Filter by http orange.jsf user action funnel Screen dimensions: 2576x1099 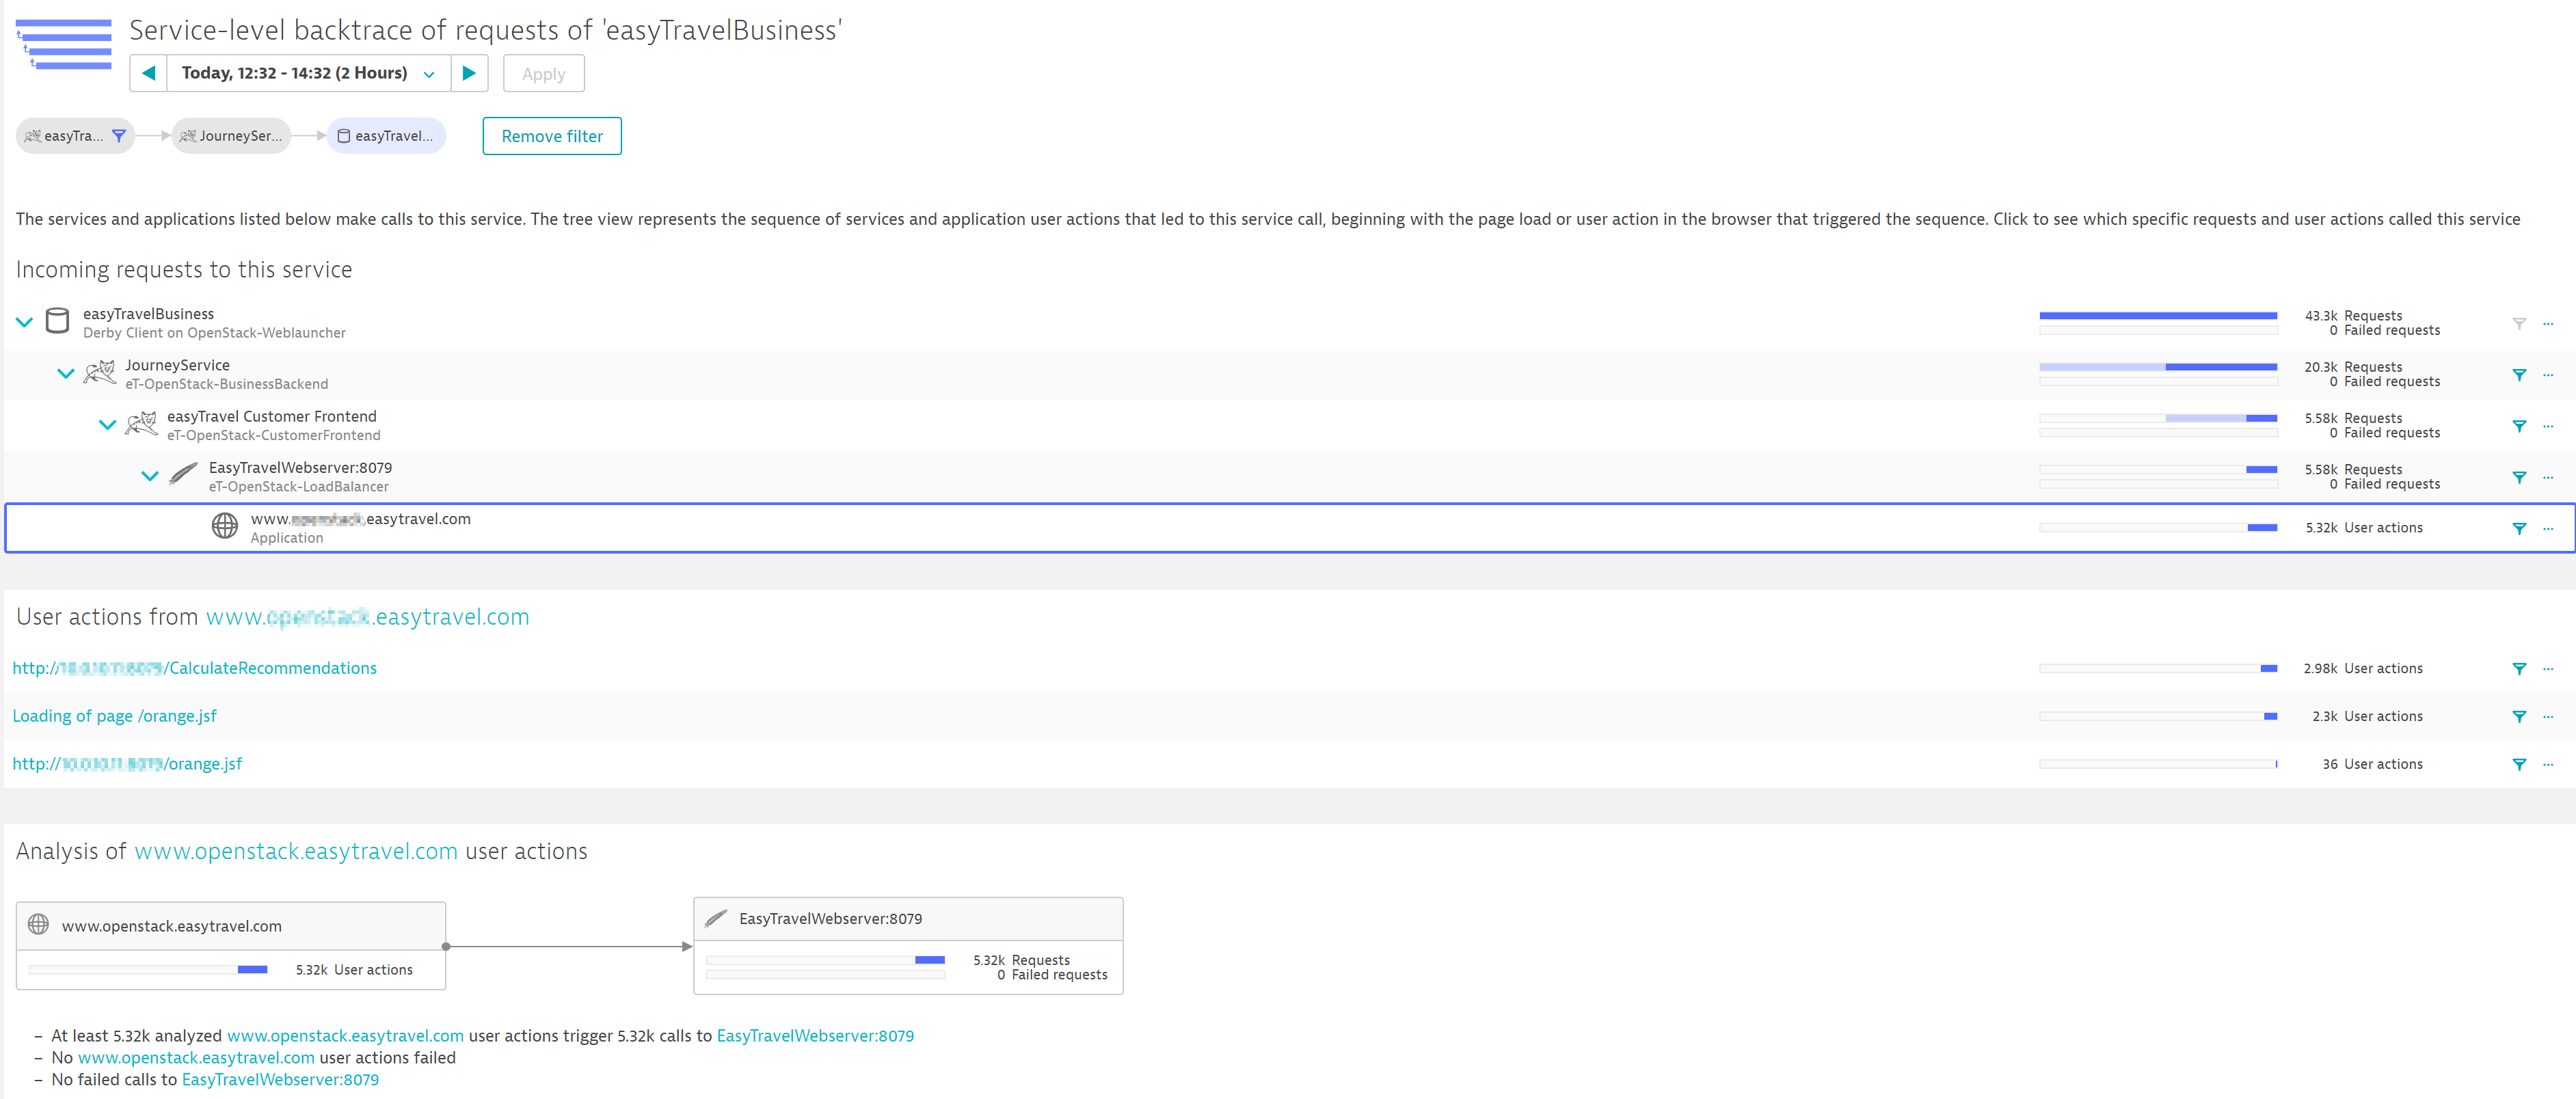coord(2519,765)
